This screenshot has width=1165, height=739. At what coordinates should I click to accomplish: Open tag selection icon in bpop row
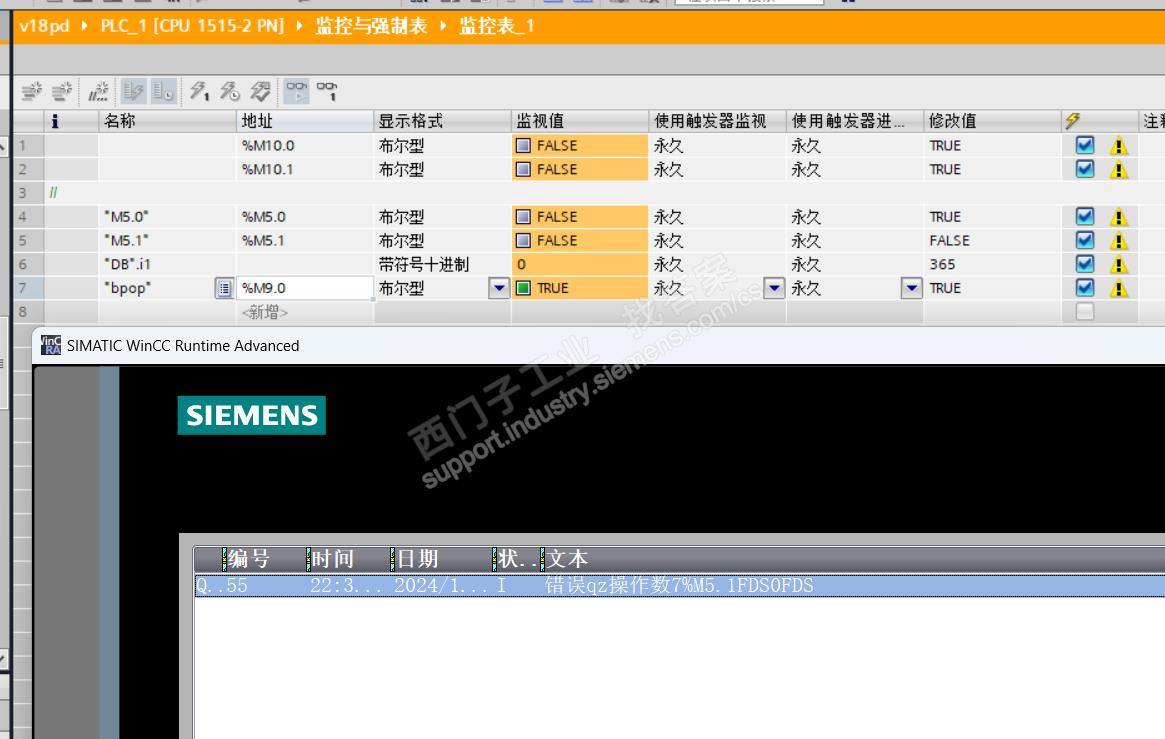[x=224, y=288]
